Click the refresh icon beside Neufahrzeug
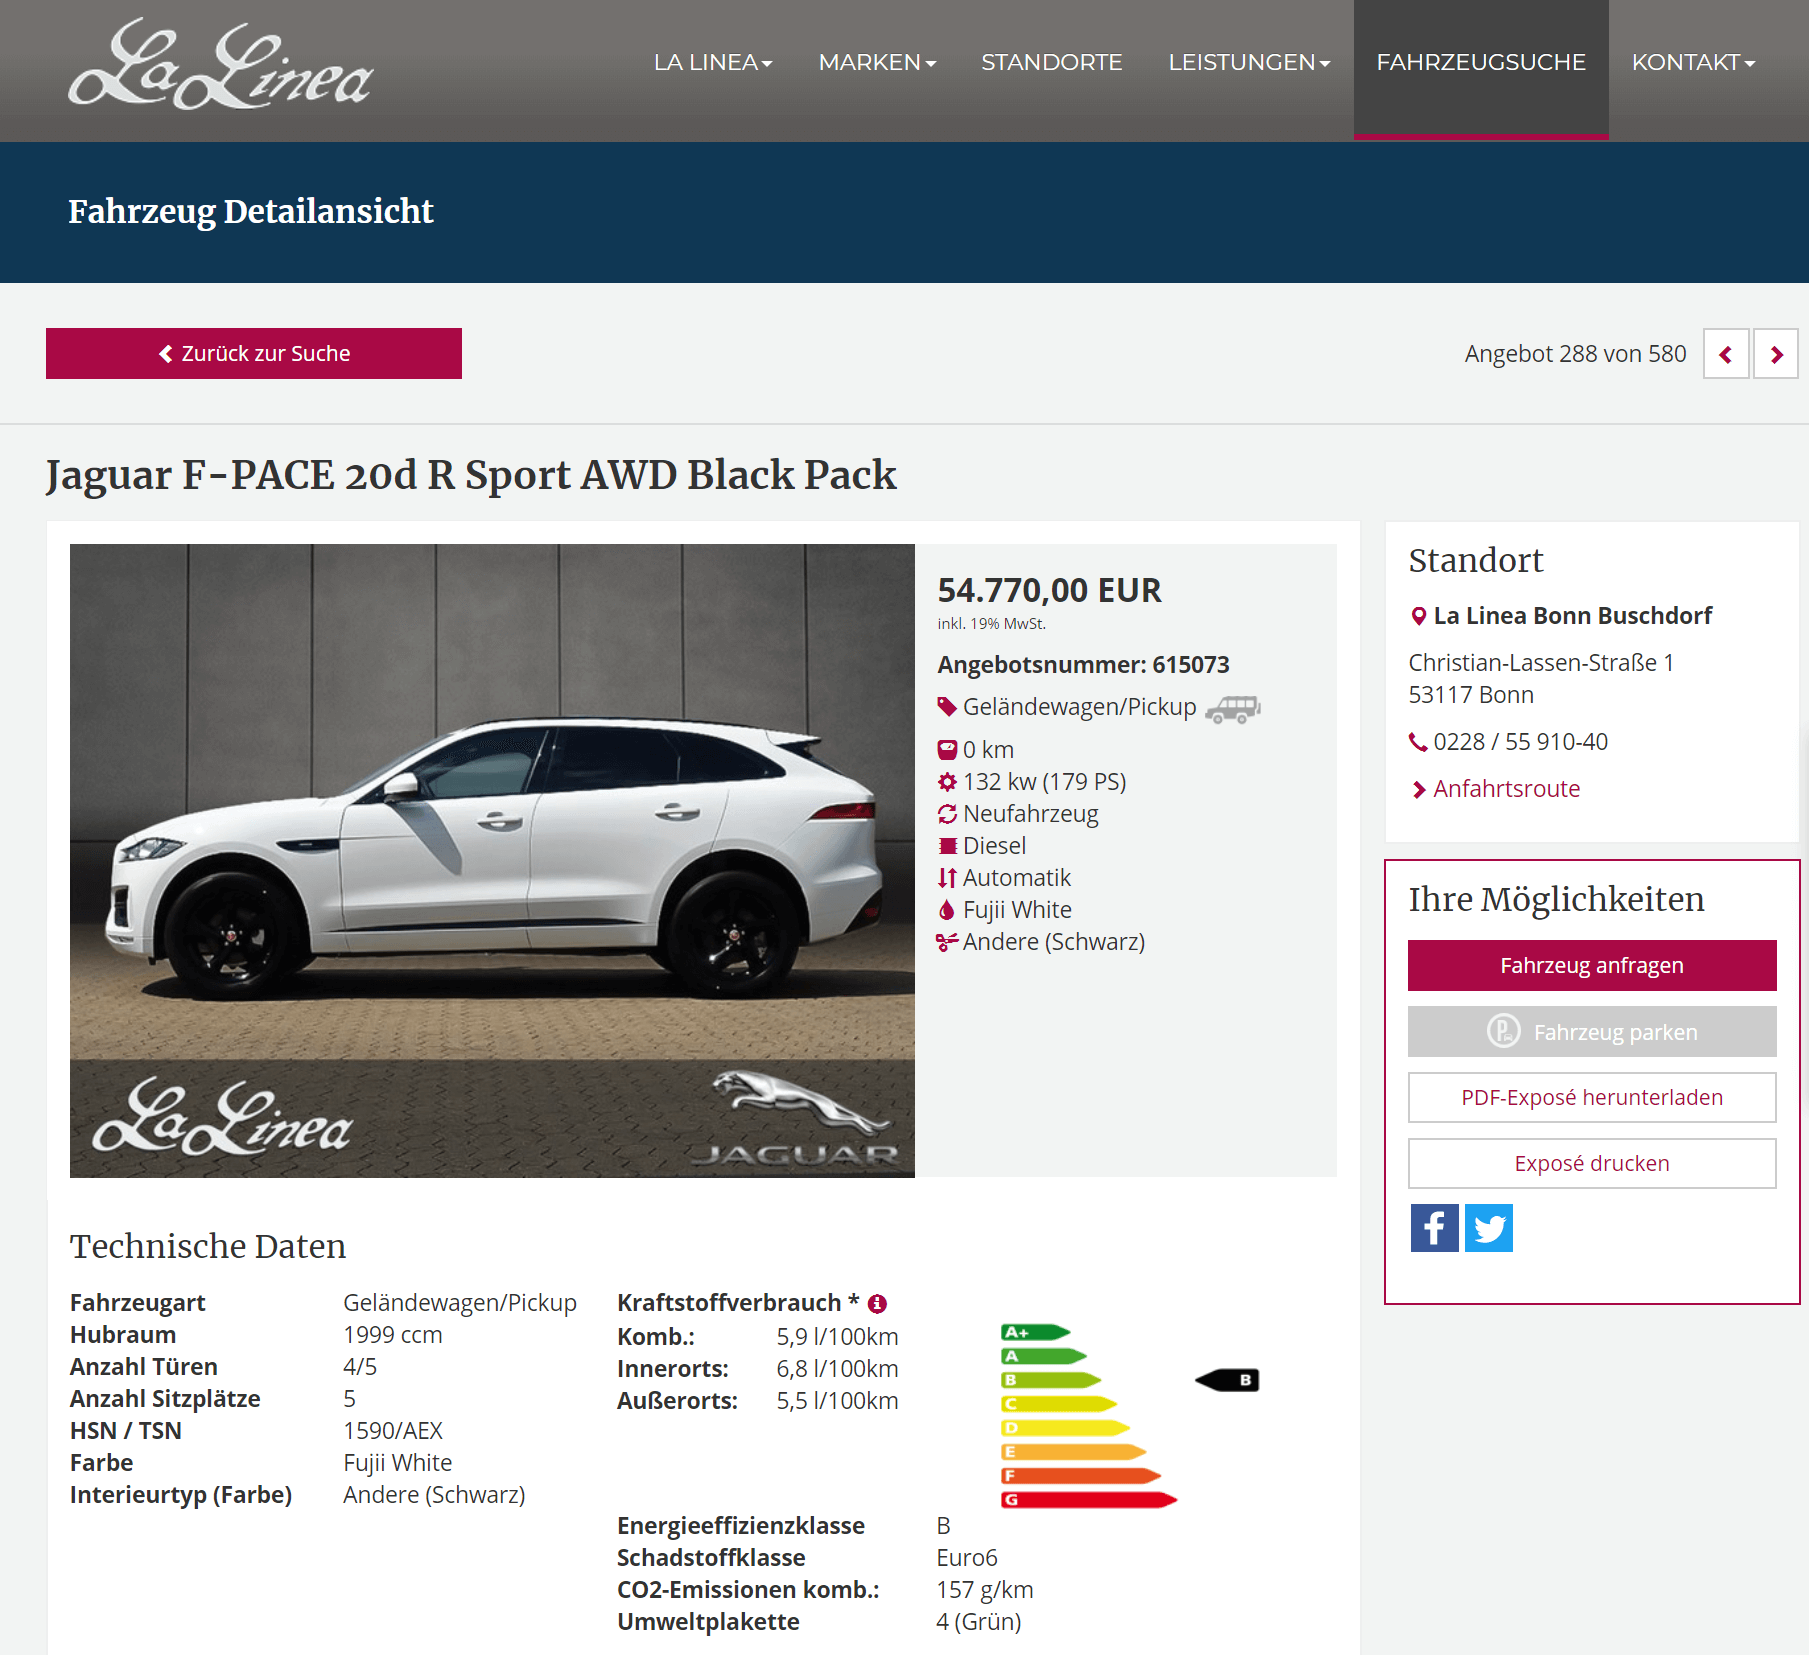Image resolution: width=1809 pixels, height=1655 pixels. click(947, 814)
